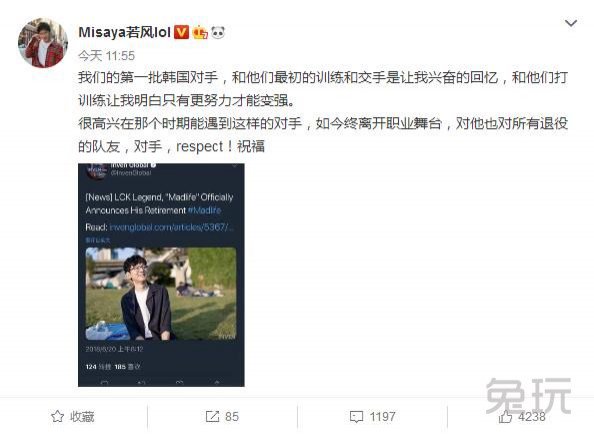
Task: Click the post text starting with 我们的第一批韩国对手
Action: pyautogui.click(x=323, y=112)
